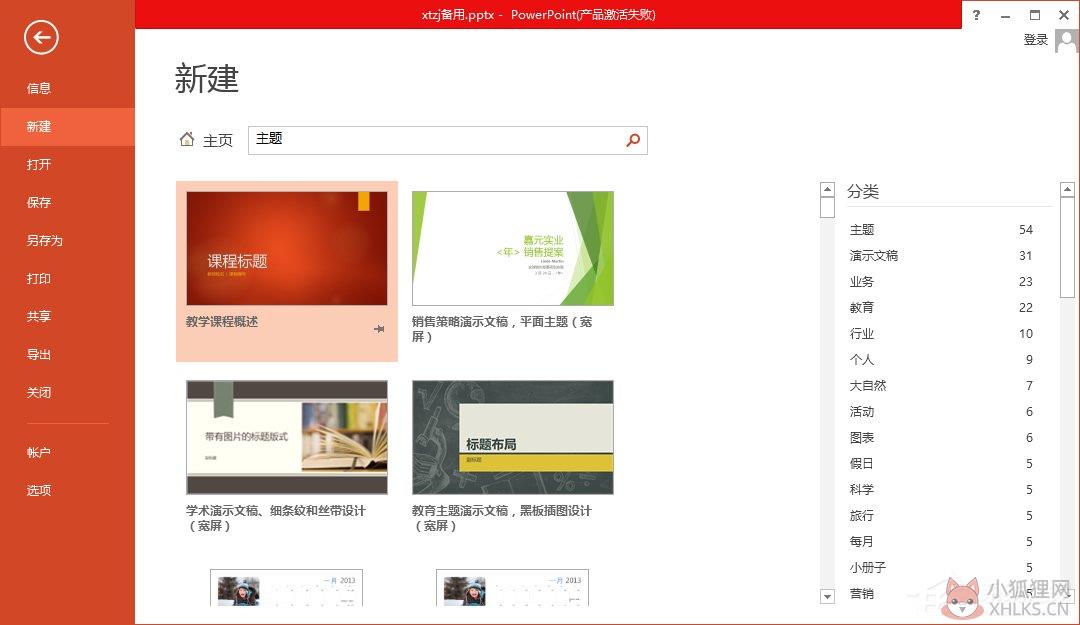Filter by 科学 category
Image resolution: width=1080 pixels, height=625 pixels.
(x=941, y=490)
